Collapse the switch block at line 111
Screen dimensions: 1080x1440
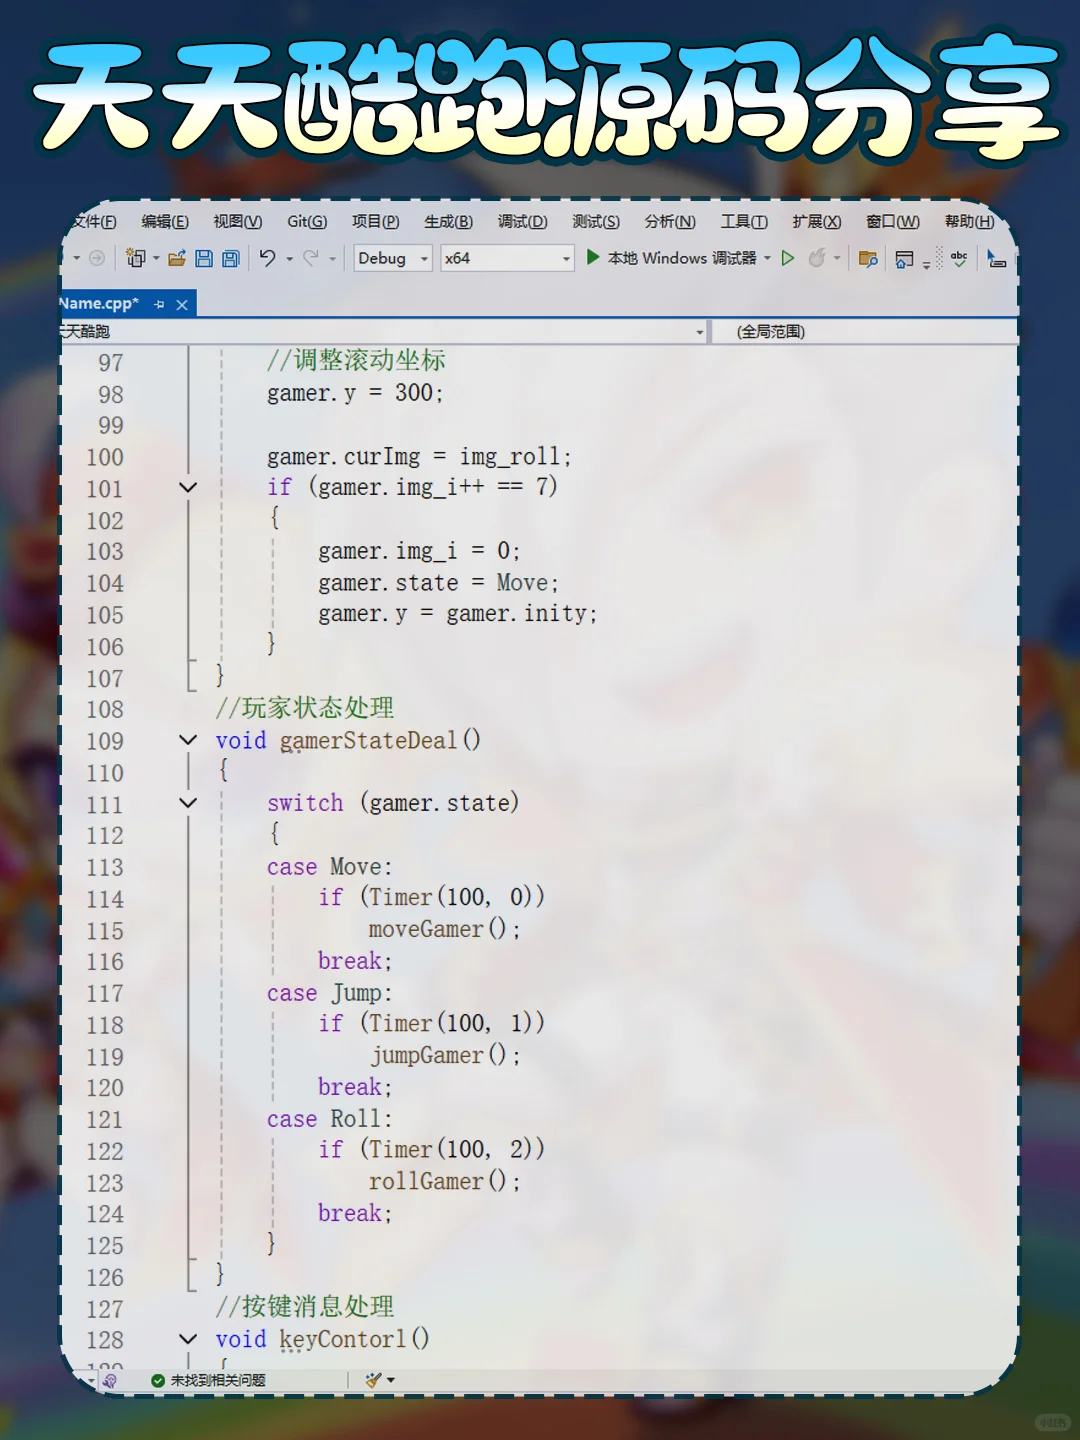coord(188,803)
